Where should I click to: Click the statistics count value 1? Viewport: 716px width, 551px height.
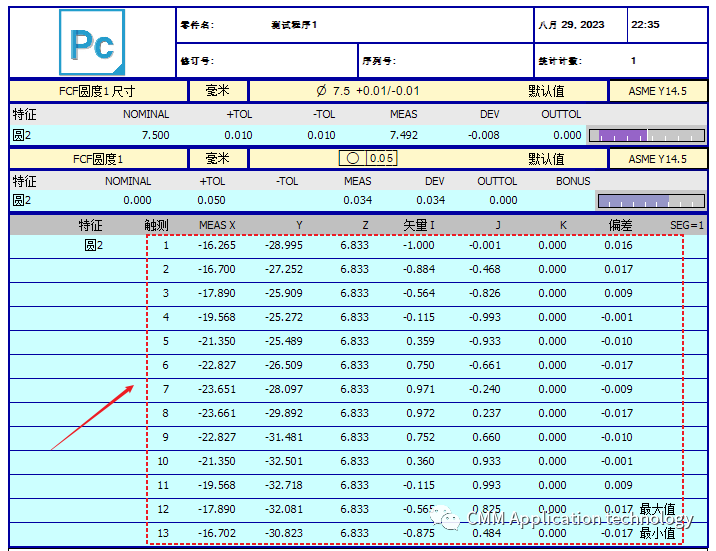click(633, 61)
